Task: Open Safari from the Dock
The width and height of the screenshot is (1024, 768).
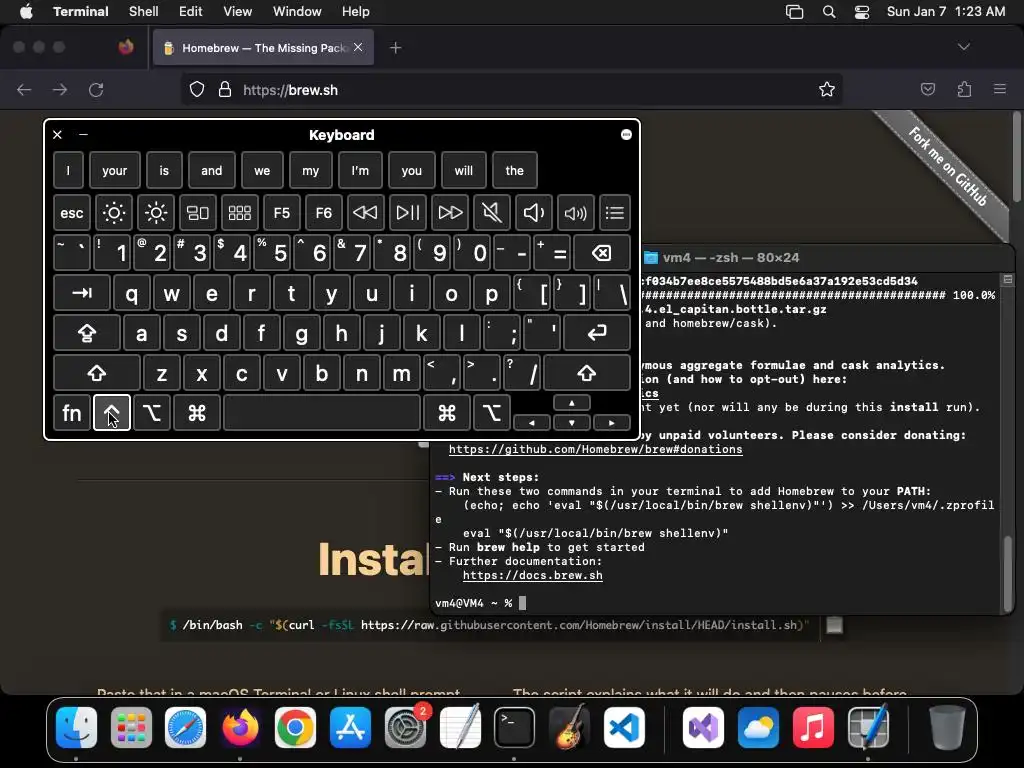Action: [x=185, y=728]
